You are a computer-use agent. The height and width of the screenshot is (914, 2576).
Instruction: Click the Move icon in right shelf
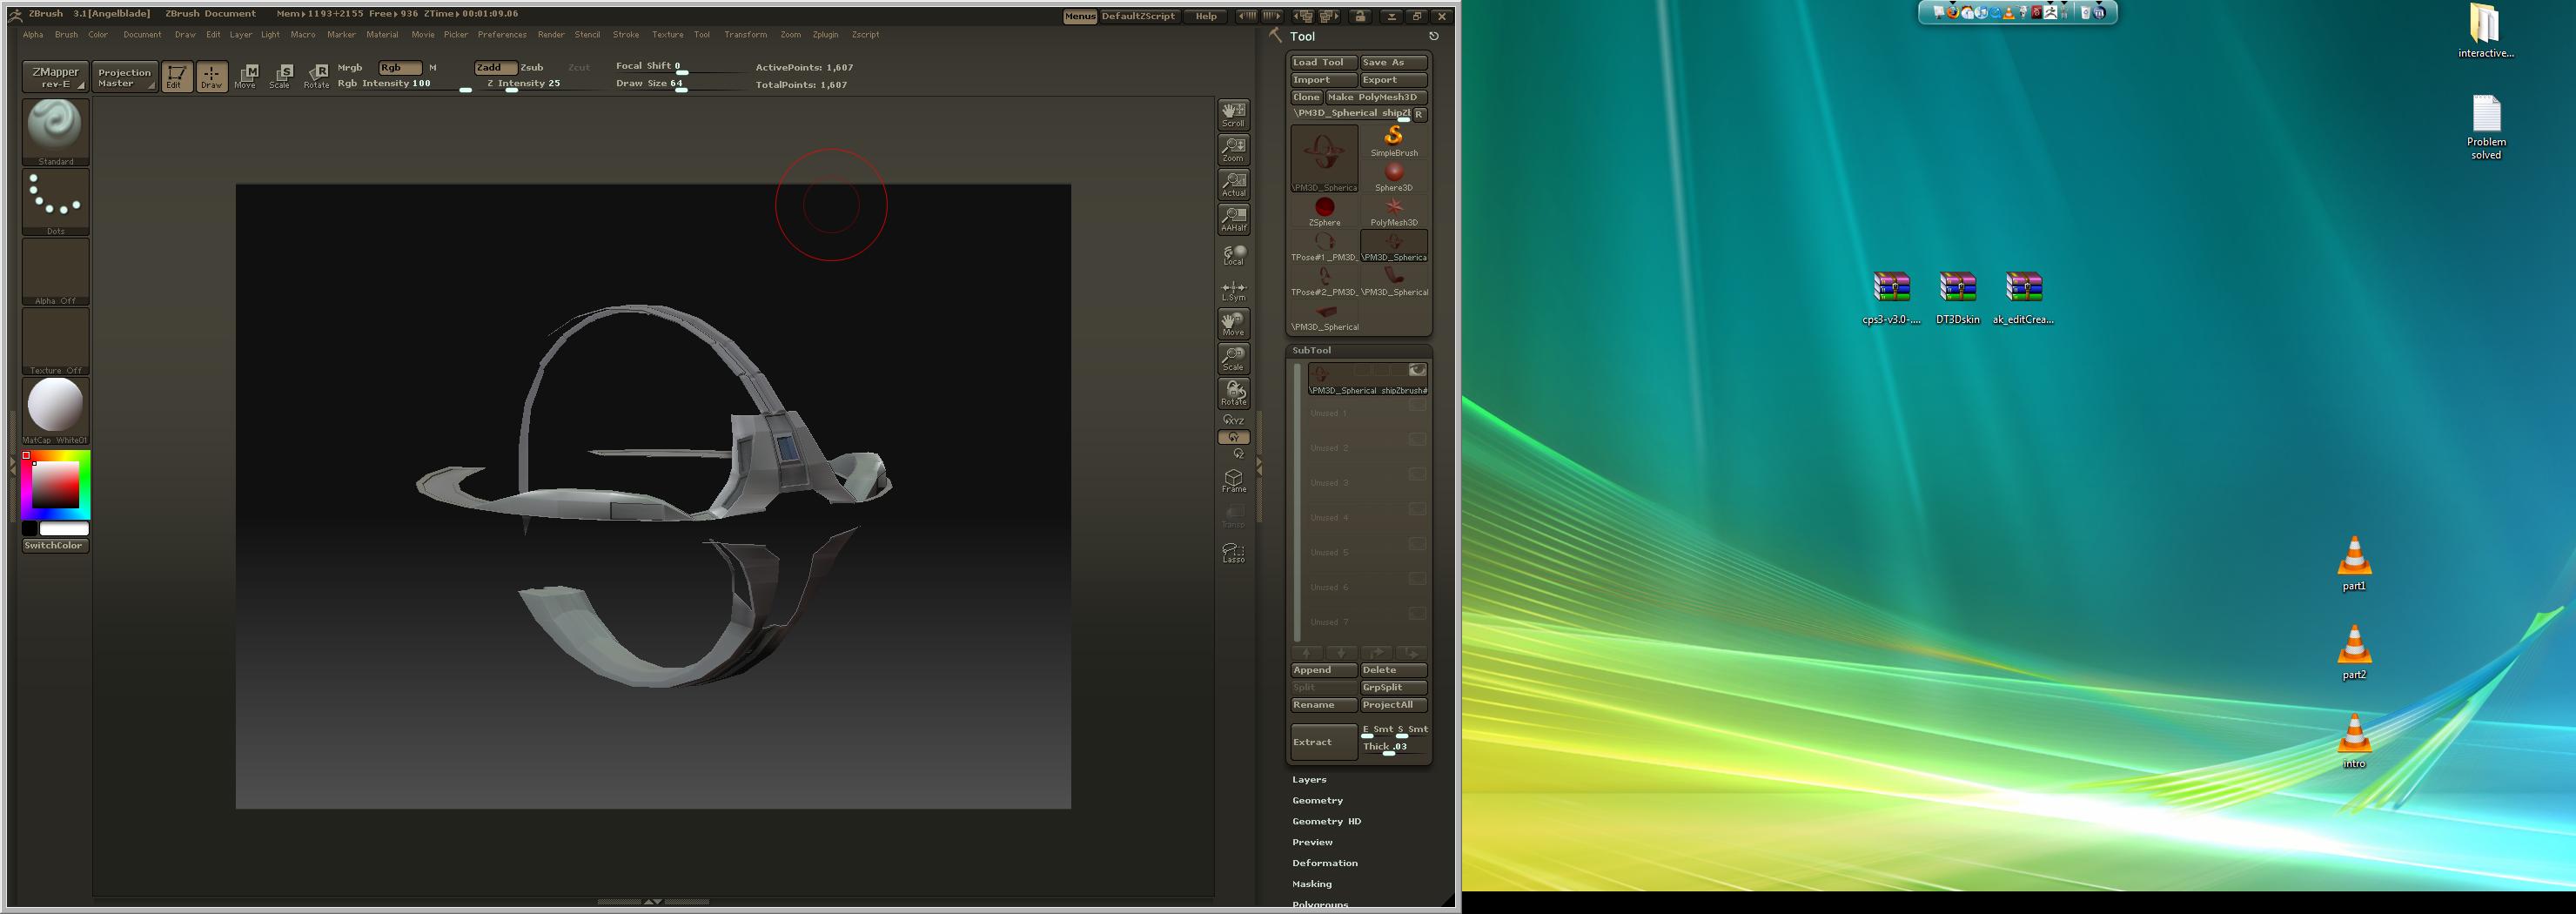(x=1234, y=323)
